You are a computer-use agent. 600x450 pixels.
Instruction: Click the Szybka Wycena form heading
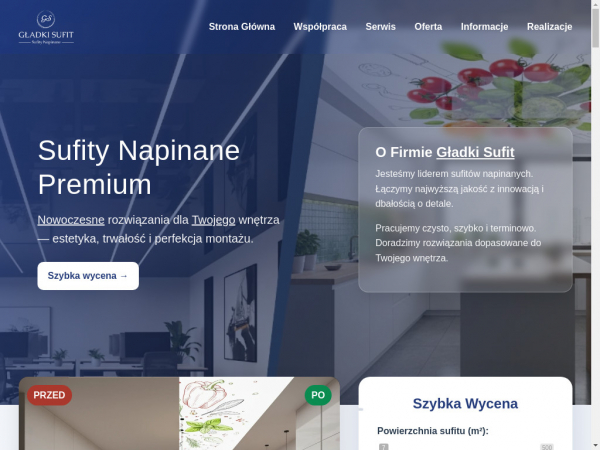pyautogui.click(x=465, y=404)
